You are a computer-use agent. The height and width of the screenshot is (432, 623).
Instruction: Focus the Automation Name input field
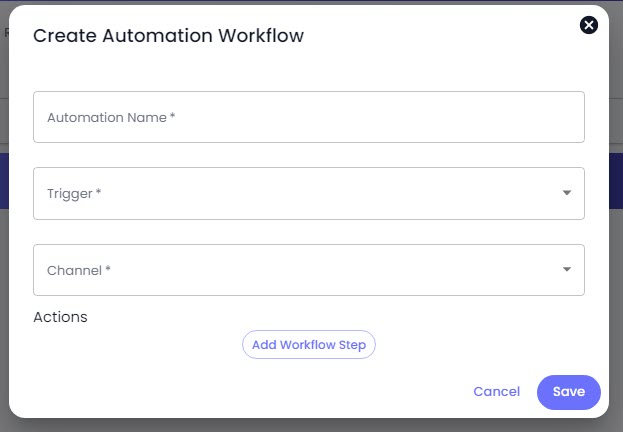tap(309, 117)
